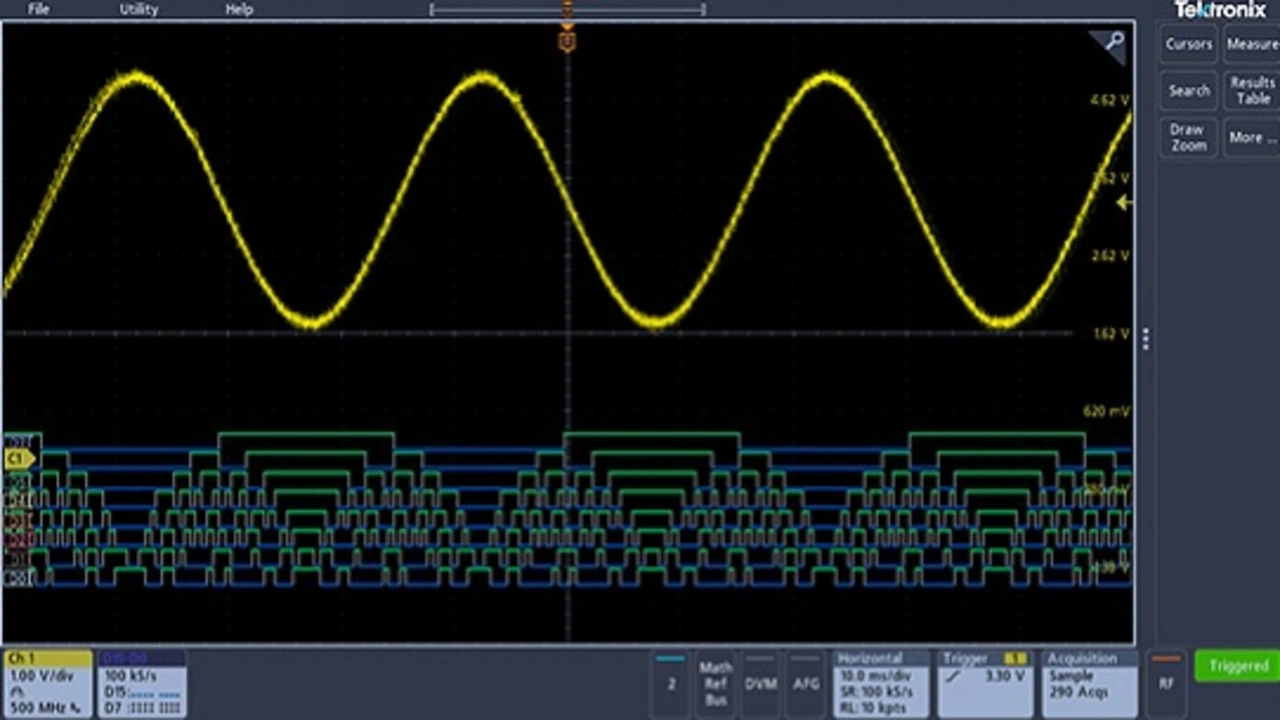Click the zoom magnifier icon on the waveform
The width and height of the screenshot is (1280, 720).
1113,42
